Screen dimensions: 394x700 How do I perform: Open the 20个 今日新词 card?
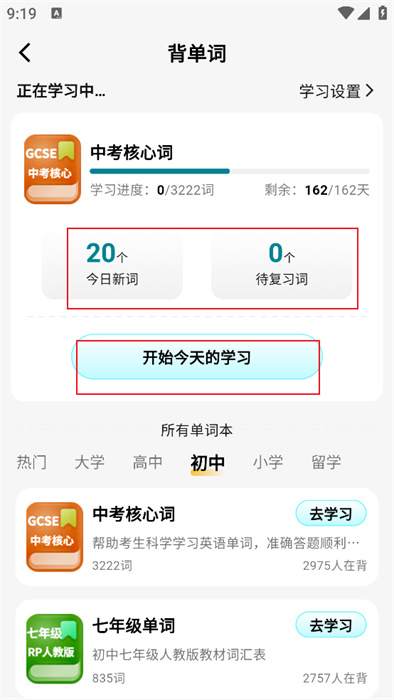click(112, 266)
